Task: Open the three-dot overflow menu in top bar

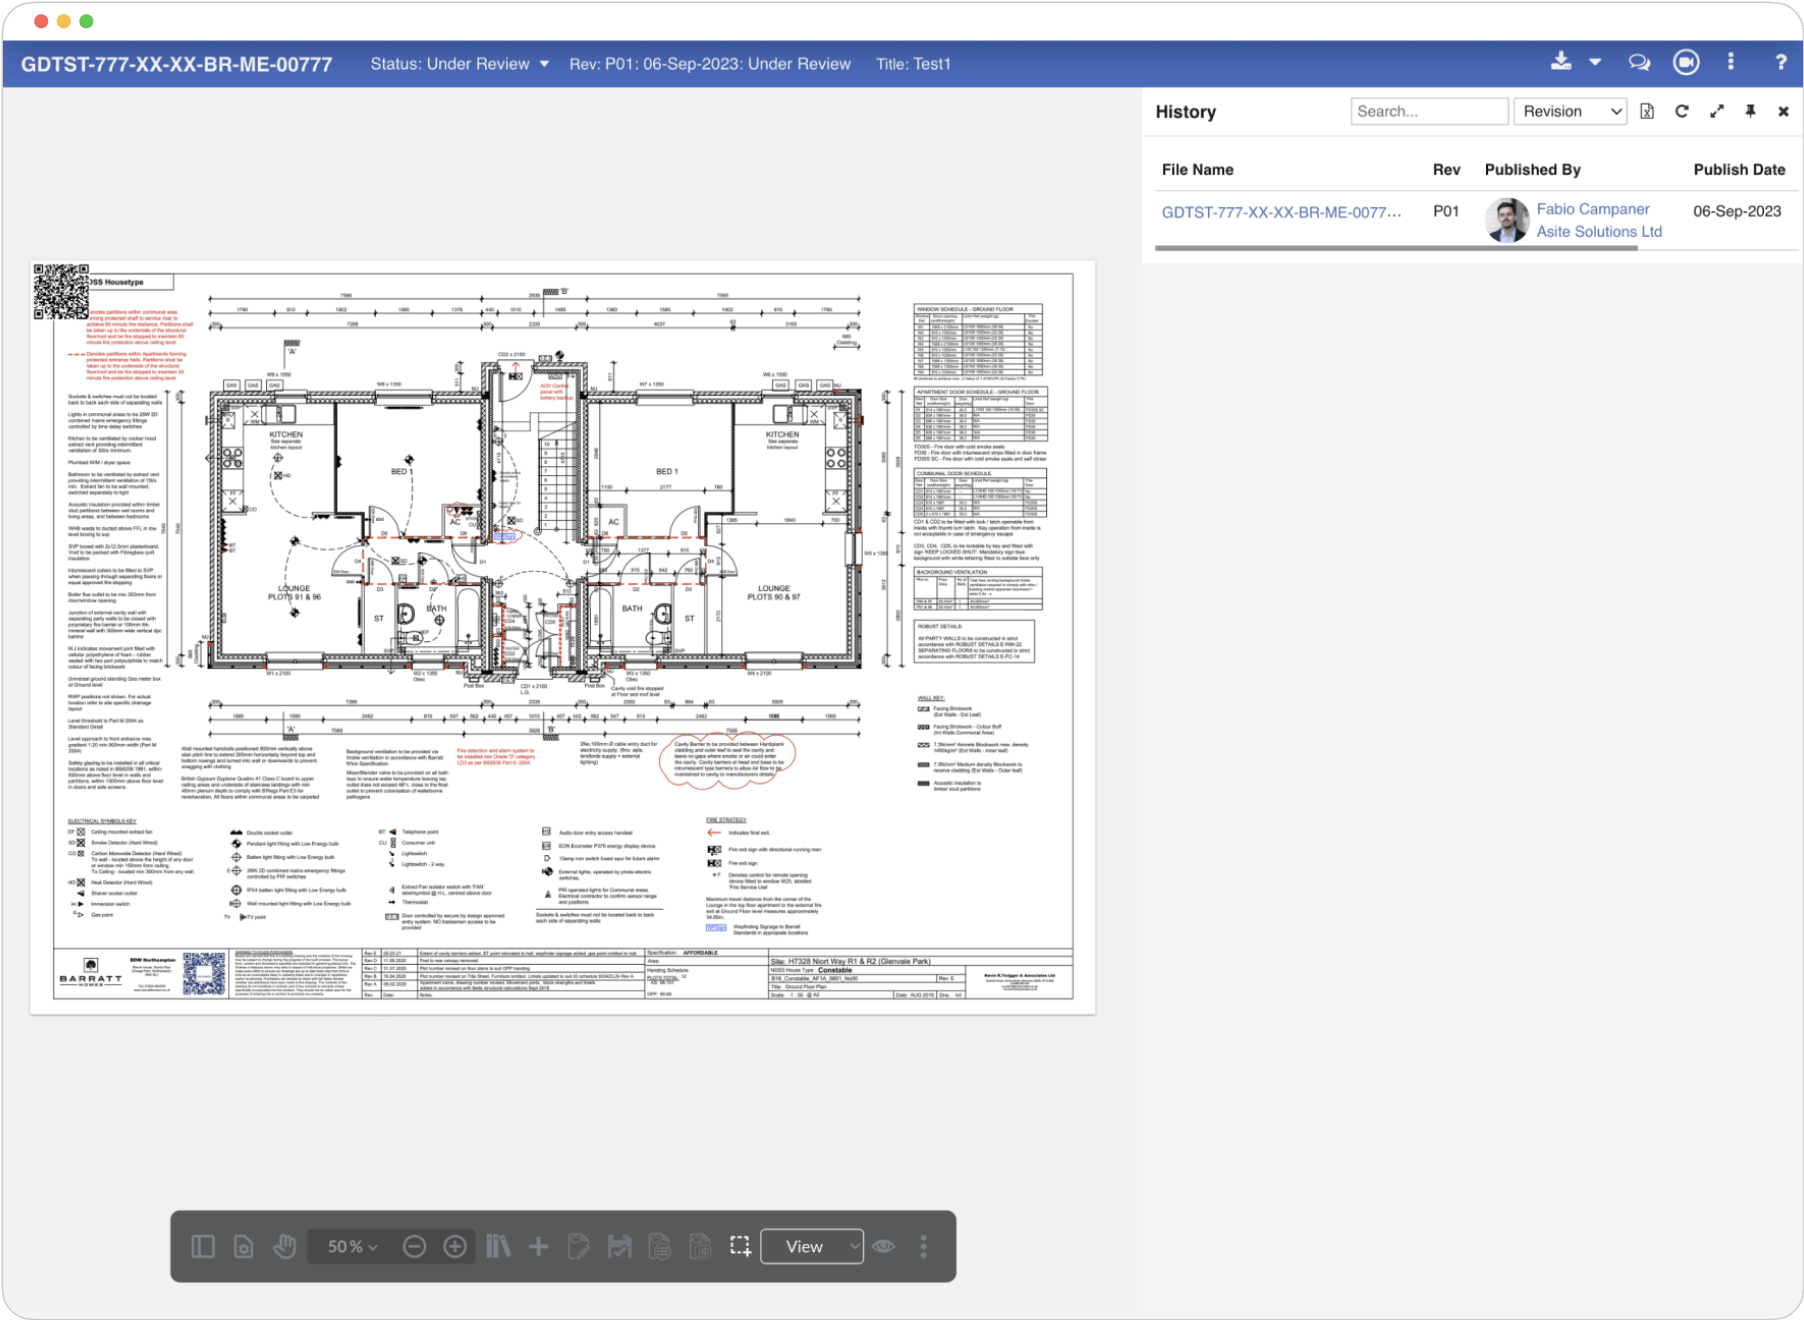Action: tap(1730, 62)
